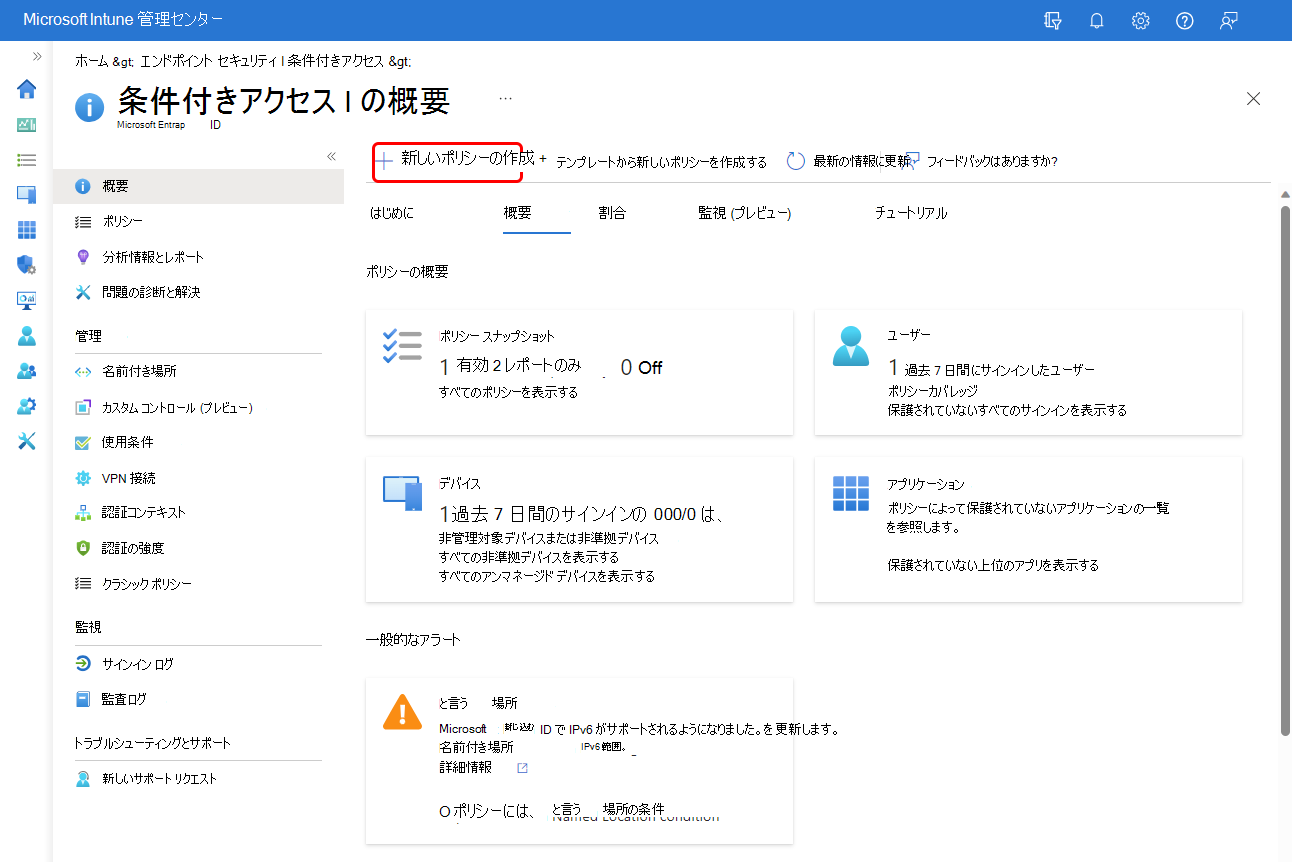Open the ellipsis more options by title
This screenshot has height=862, width=1292.
tap(505, 98)
